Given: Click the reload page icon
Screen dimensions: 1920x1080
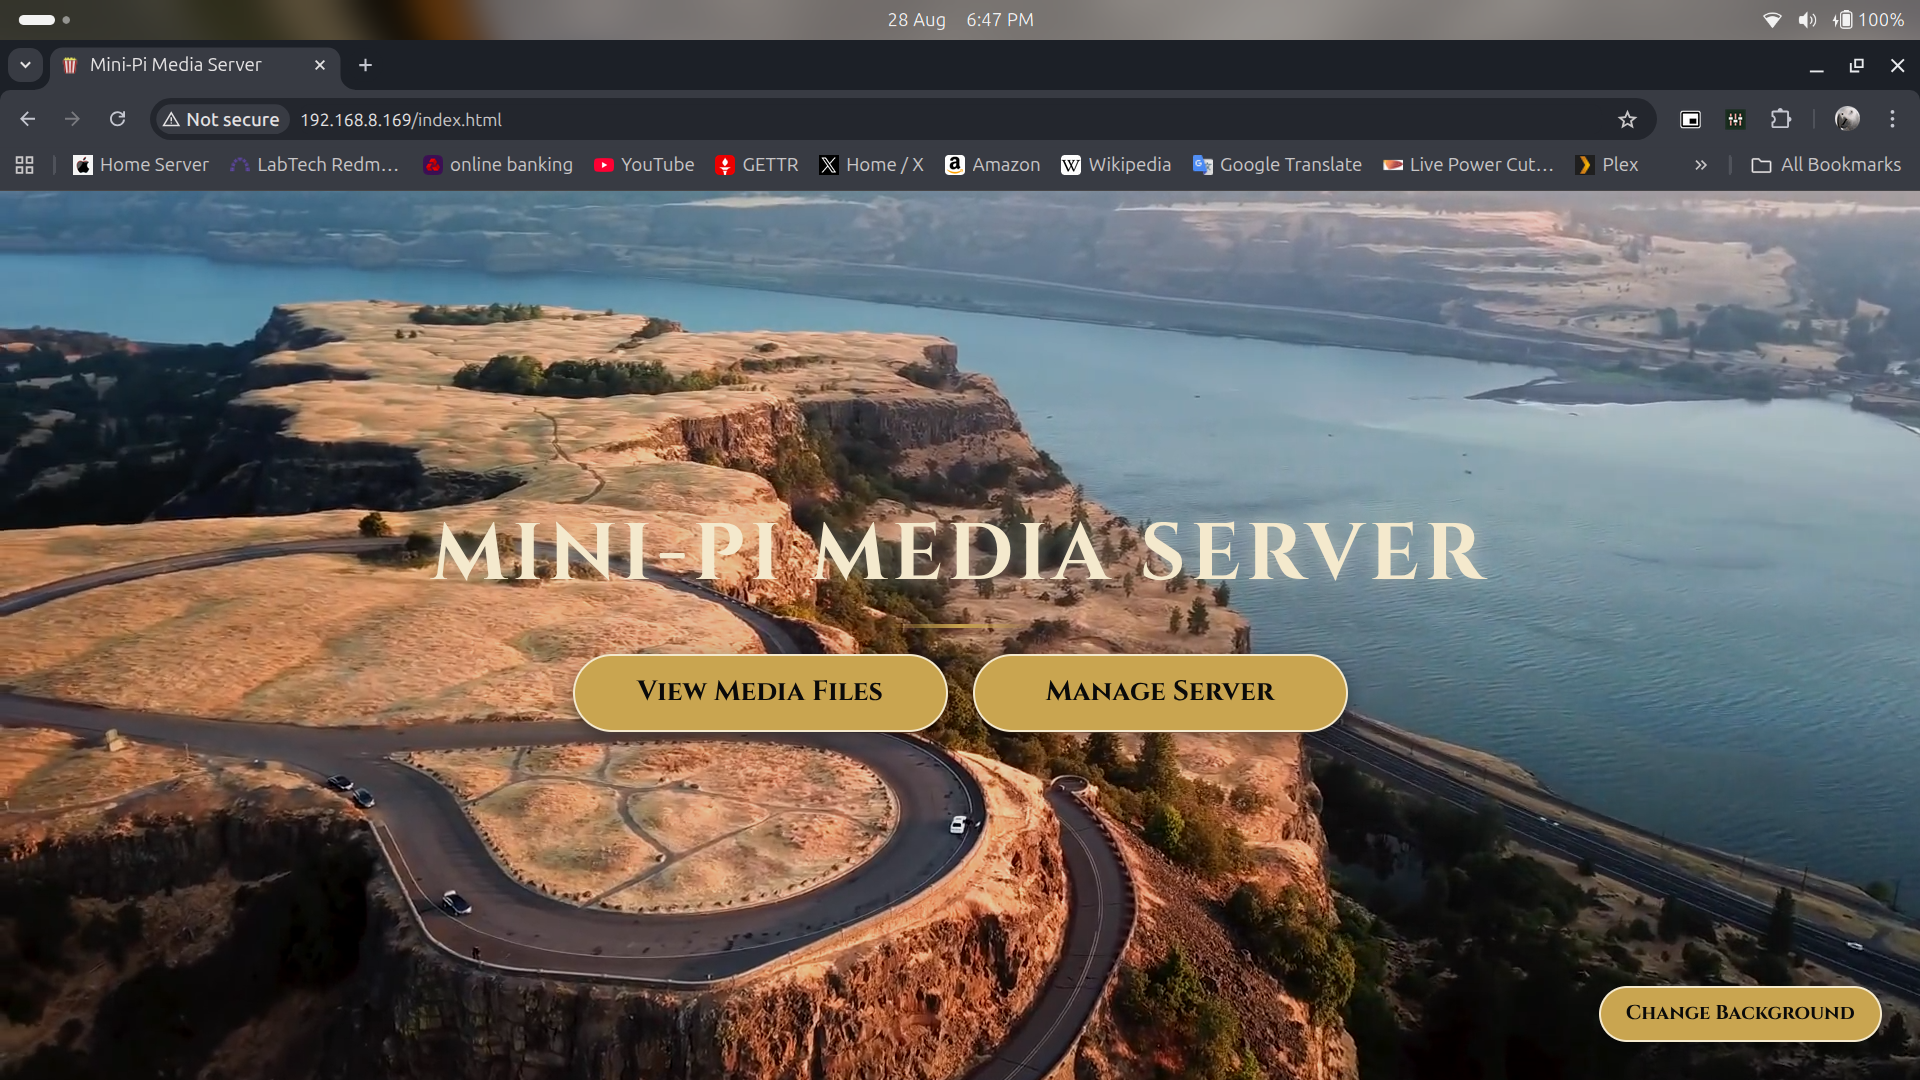Looking at the screenshot, I should pos(117,119).
